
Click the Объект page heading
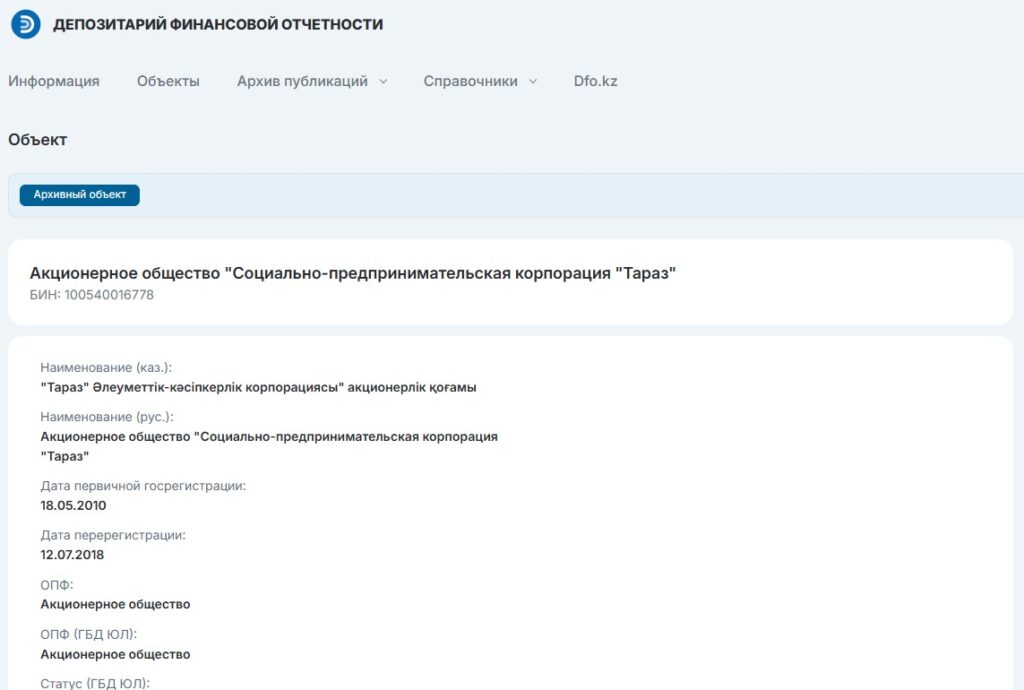pos(37,140)
